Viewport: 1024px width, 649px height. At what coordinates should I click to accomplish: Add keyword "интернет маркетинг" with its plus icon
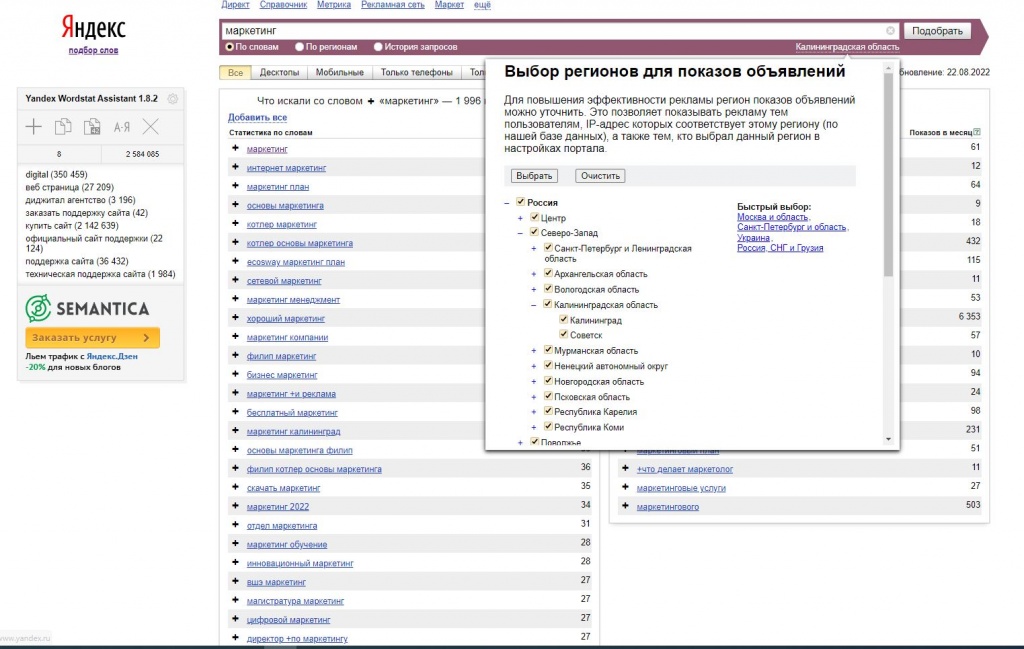coord(236,167)
